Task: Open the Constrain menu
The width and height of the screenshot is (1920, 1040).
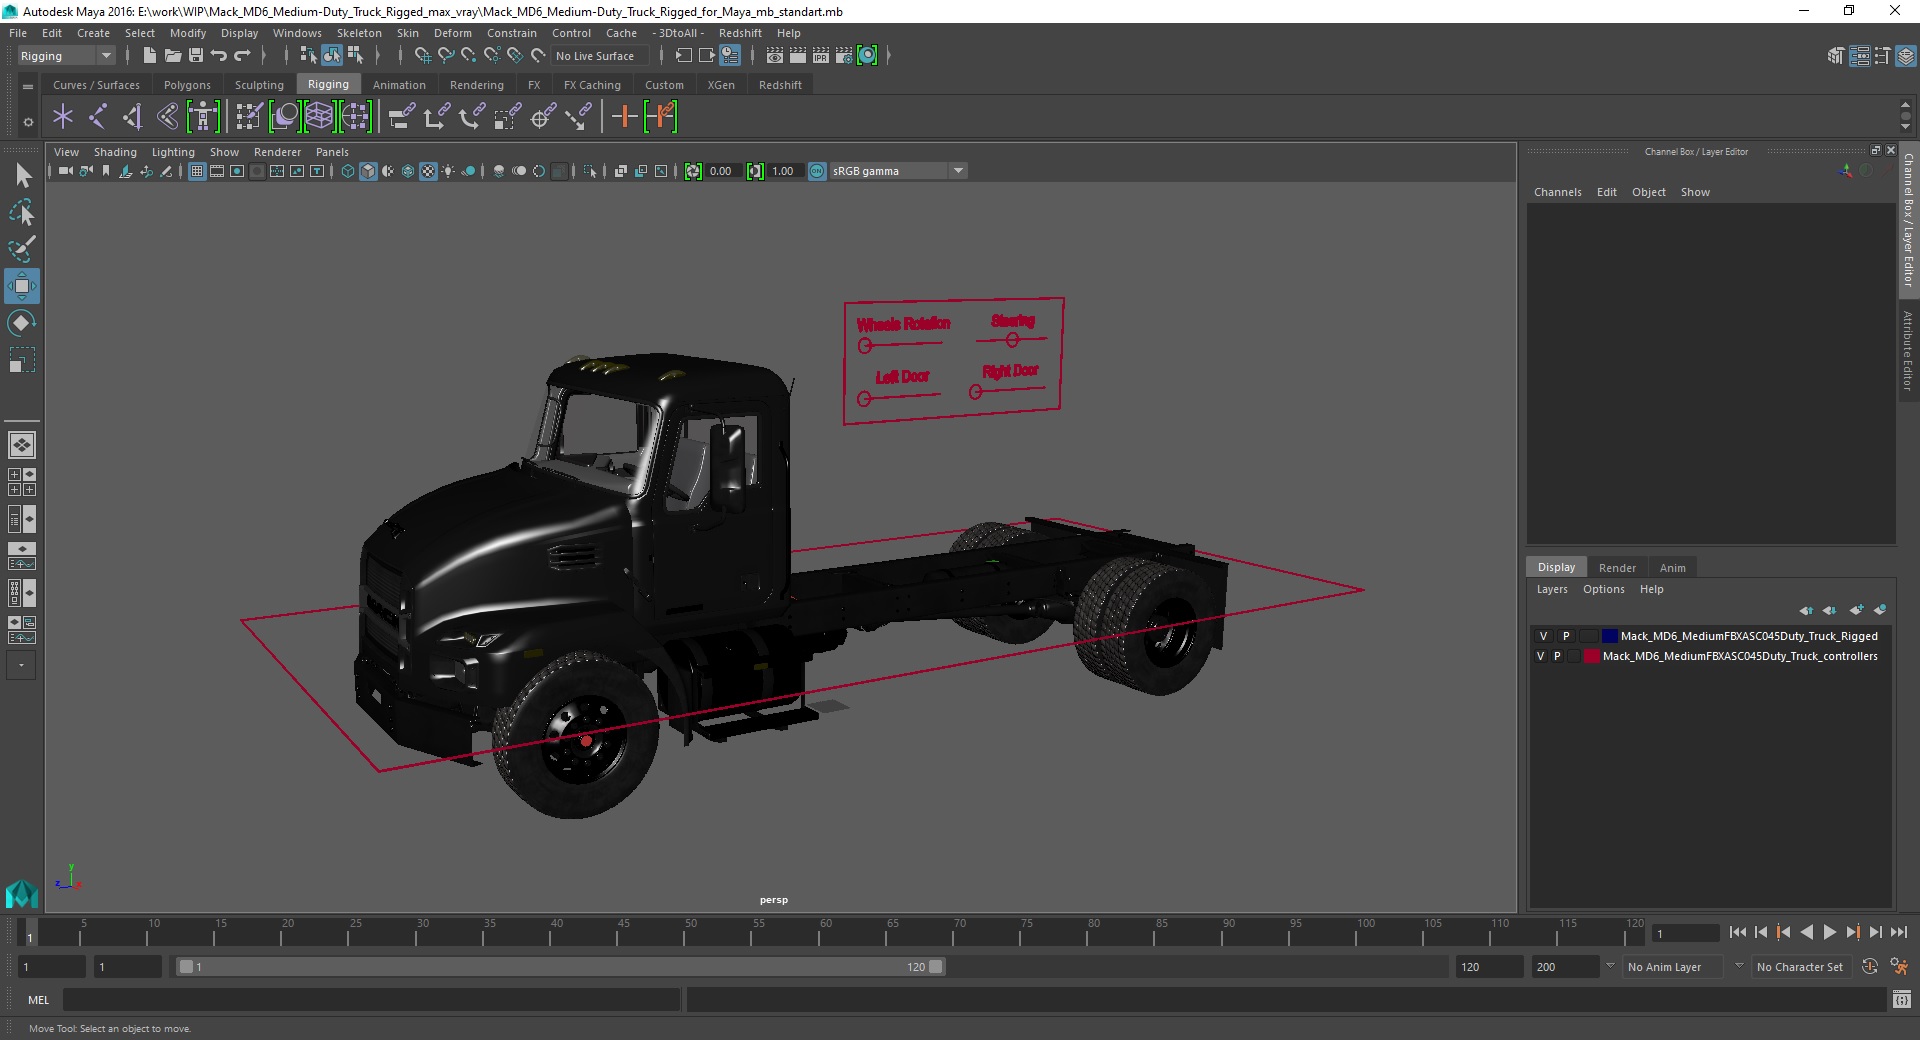Action: click(512, 33)
